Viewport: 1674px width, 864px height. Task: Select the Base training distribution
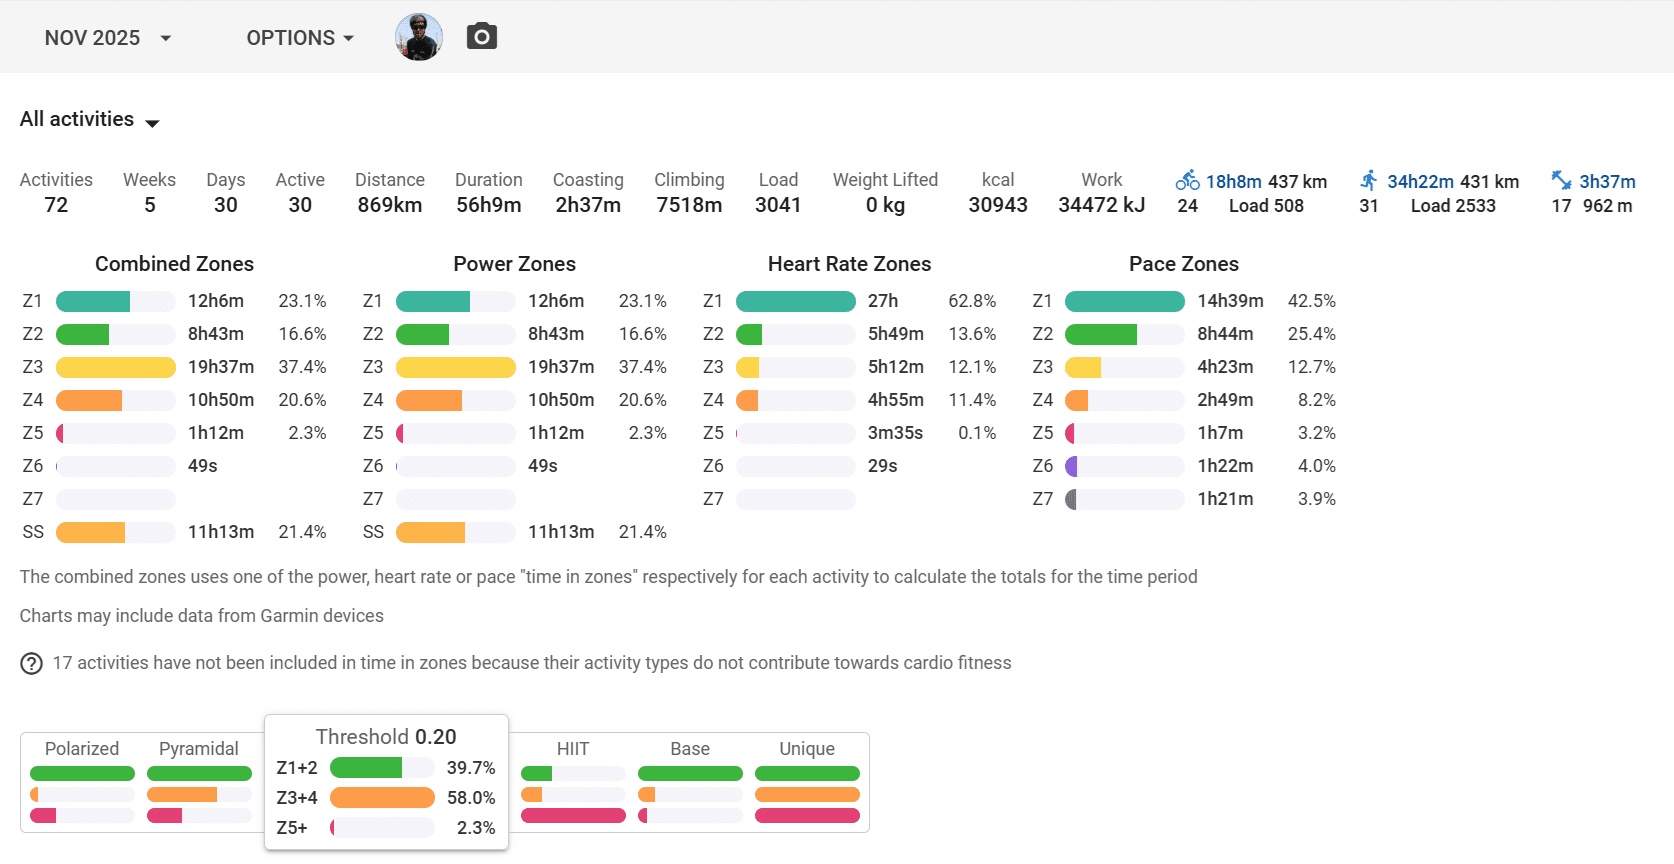coord(690,749)
